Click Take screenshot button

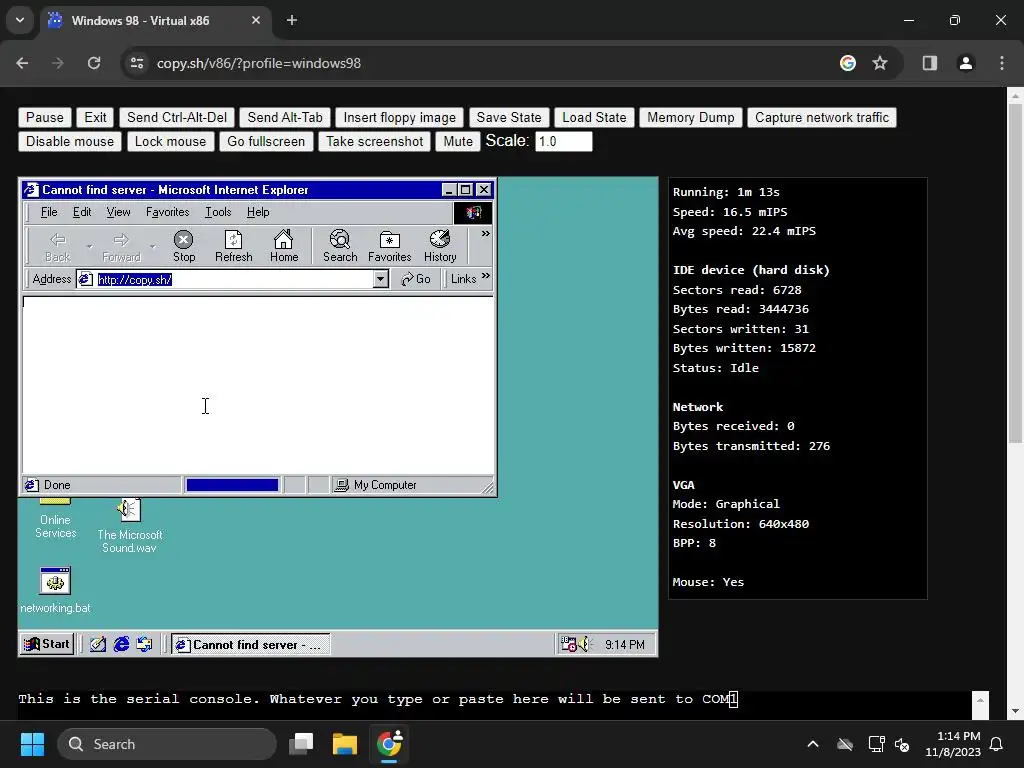(x=374, y=141)
